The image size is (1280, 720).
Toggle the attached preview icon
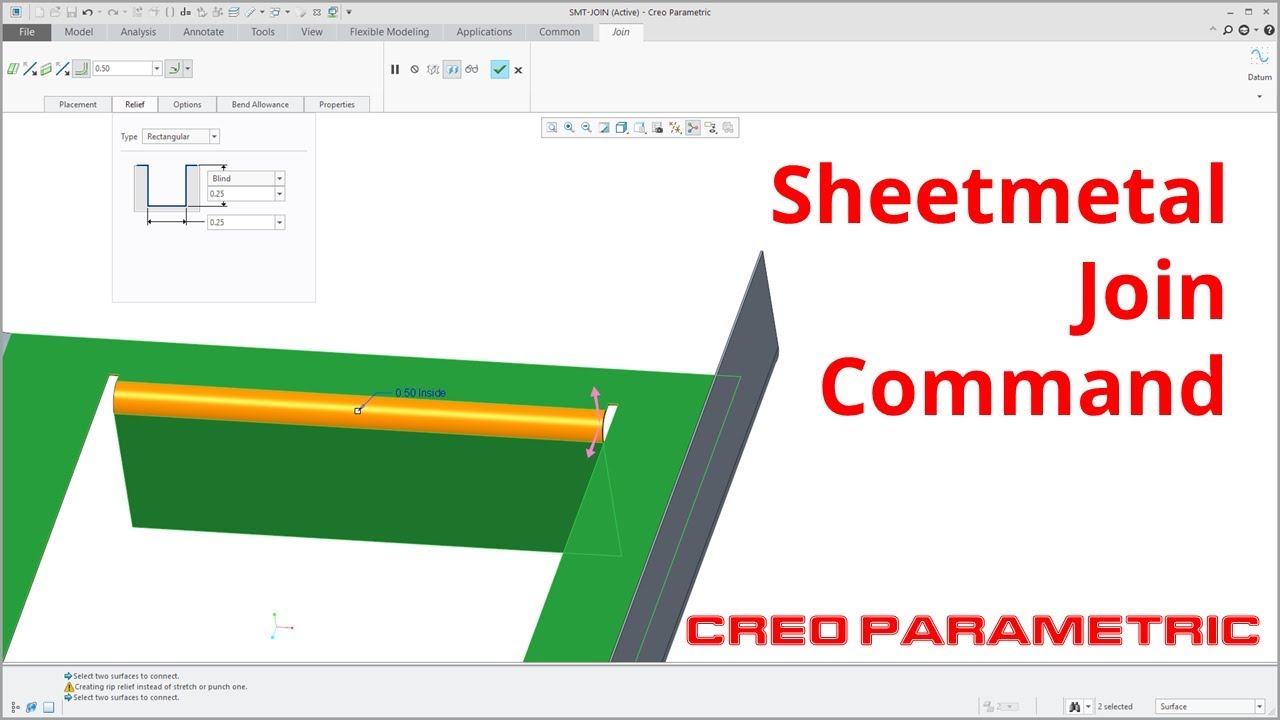[x=452, y=69]
